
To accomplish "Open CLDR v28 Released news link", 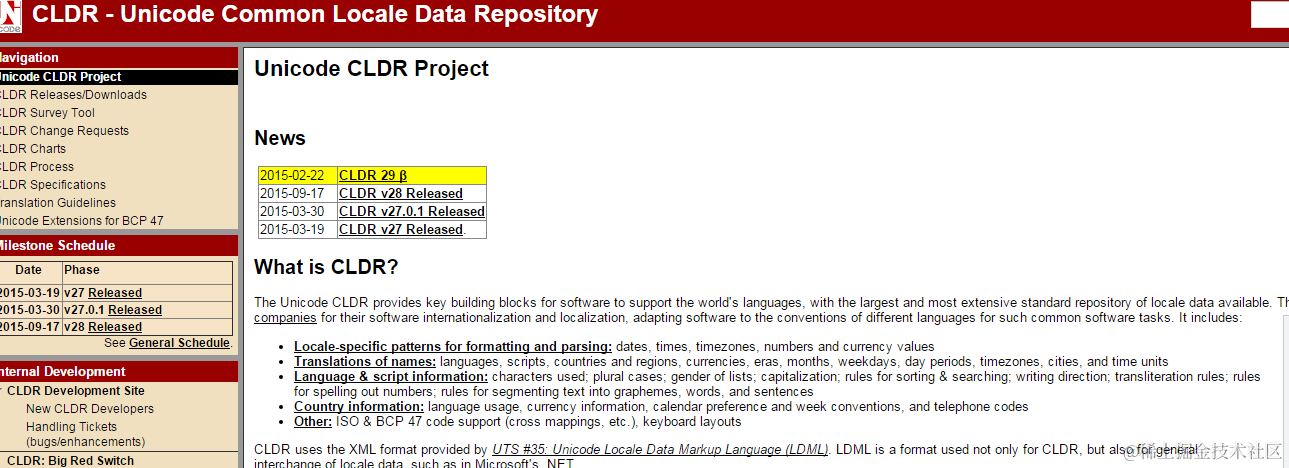I will 401,194.
